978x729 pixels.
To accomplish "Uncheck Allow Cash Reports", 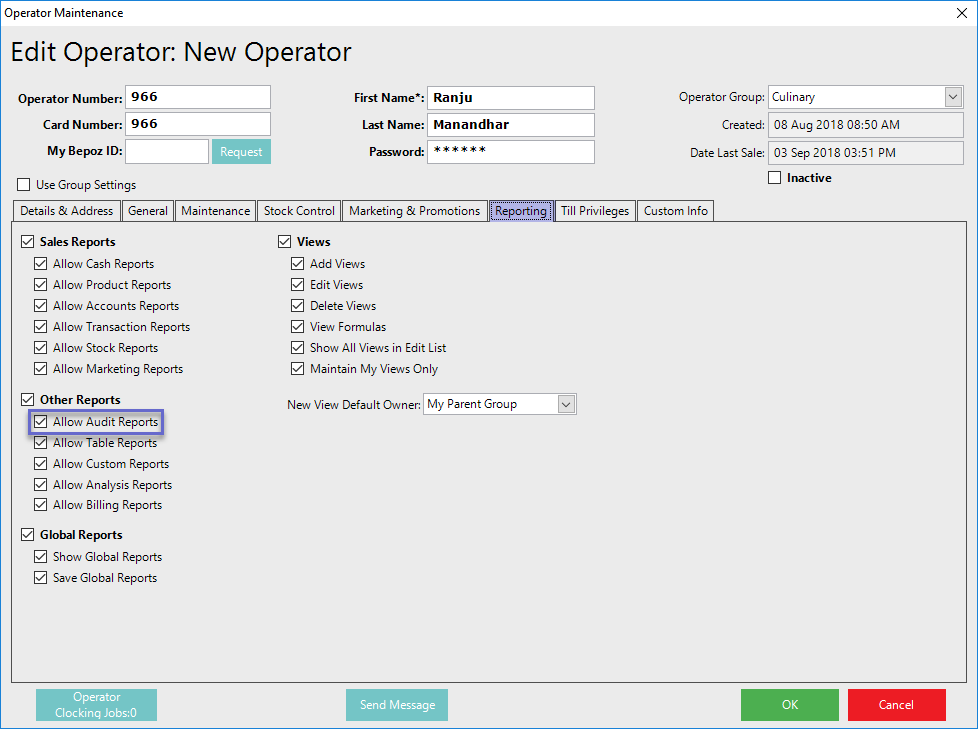I will click(41, 264).
